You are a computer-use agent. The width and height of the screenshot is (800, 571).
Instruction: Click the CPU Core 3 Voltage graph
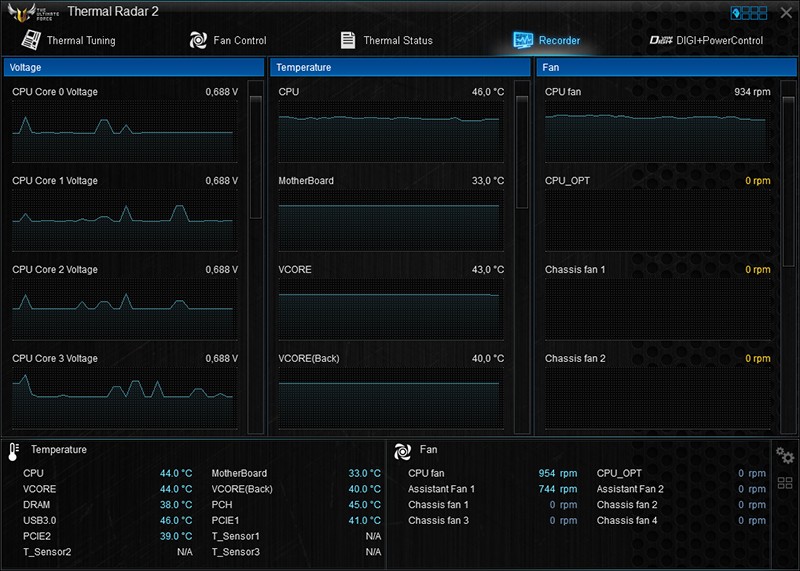124,398
